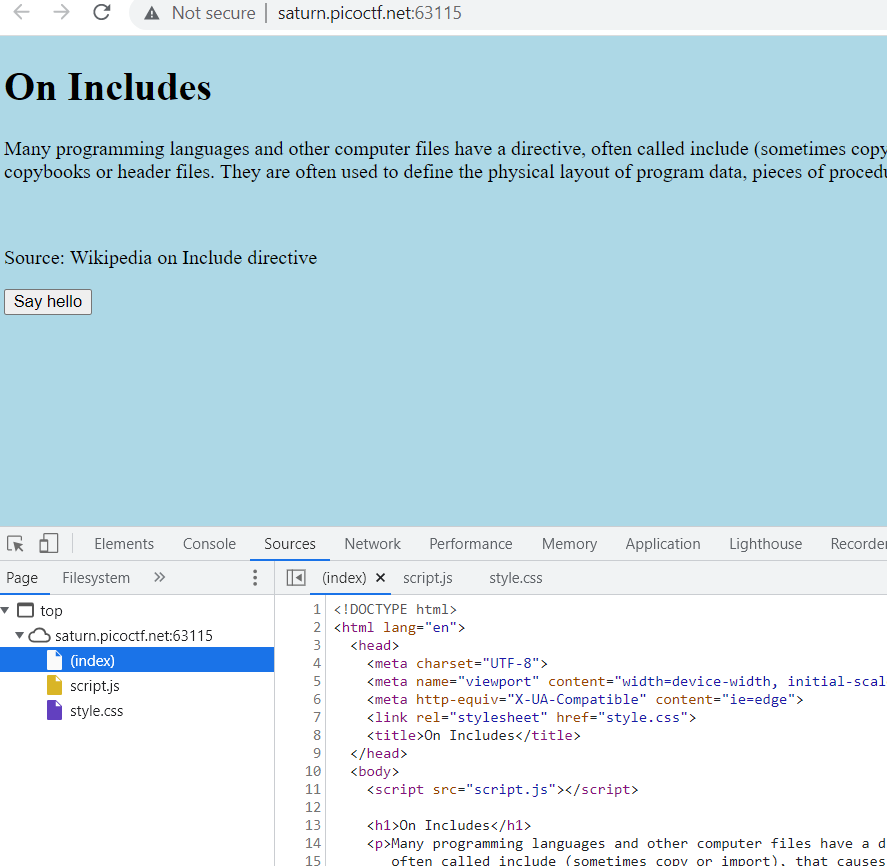
Task: Click line number 11 in the gutter
Action: point(313,789)
